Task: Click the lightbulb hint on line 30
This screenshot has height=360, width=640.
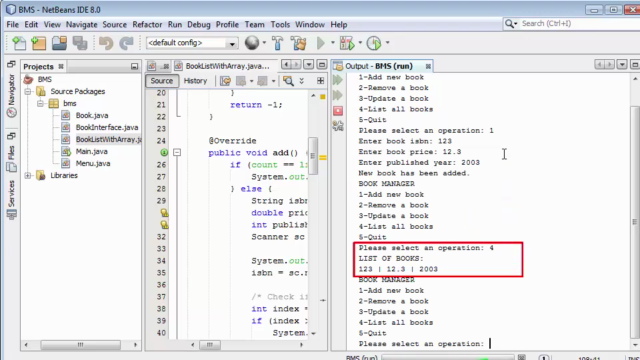Action: [164, 213]
